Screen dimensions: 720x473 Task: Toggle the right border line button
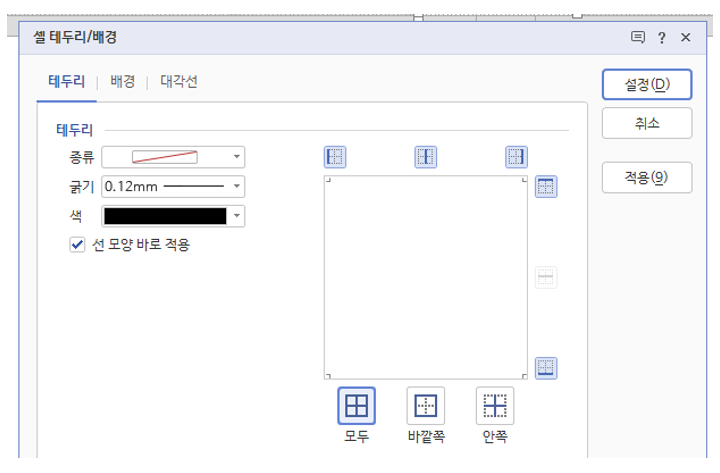(x=517, y=157)
